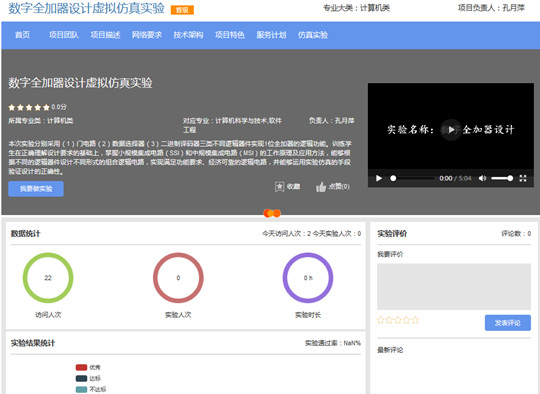This screenshot has height=394, width=540.
Task: Click the 我要评价 comment text area
Action: point(454,287)
